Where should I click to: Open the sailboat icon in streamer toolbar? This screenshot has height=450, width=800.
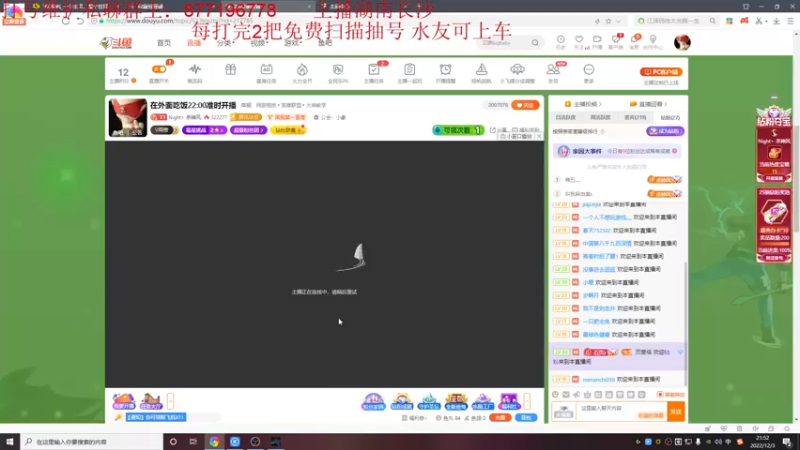click(x=481, y=72)
